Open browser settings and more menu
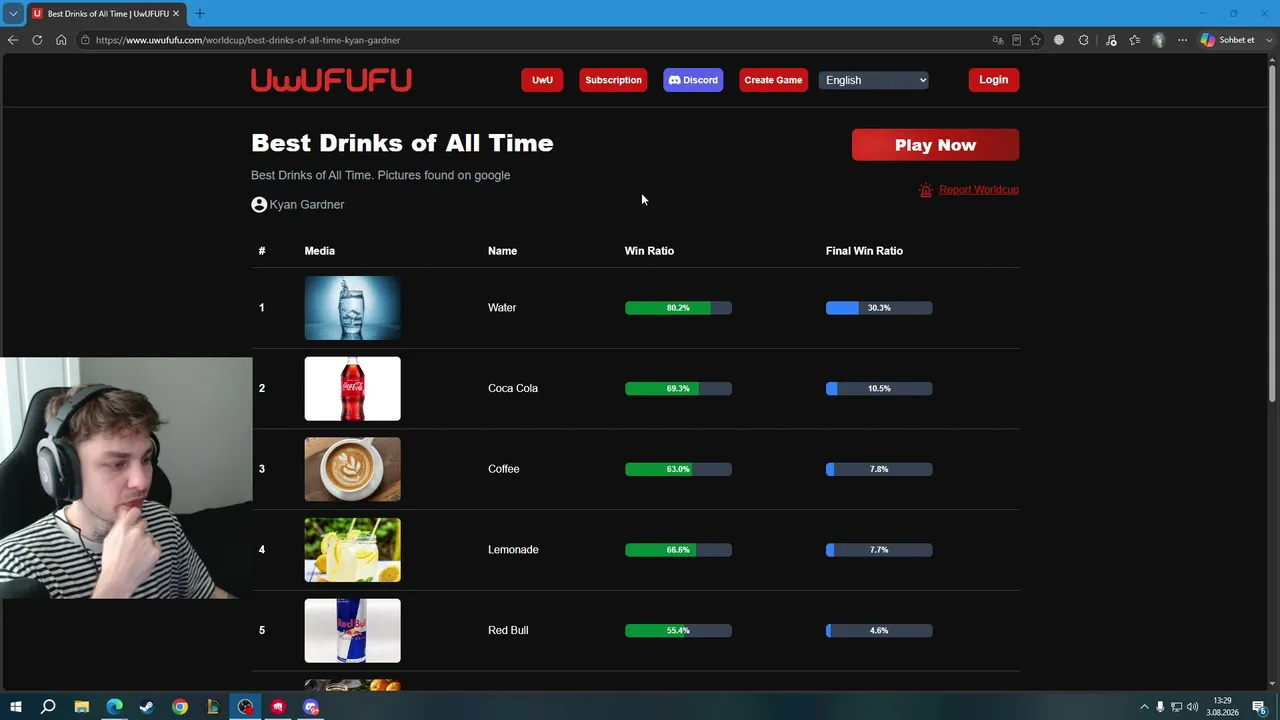Image resolution: width=1280 pixels, height=720 pixels. coord(1182,40)
